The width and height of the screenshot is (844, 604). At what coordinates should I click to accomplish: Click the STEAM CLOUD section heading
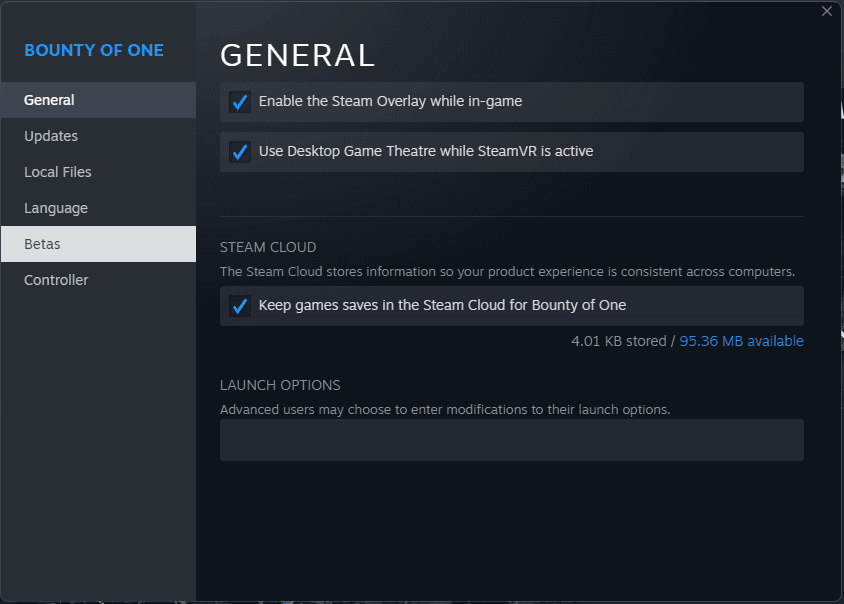click(268, 247)
